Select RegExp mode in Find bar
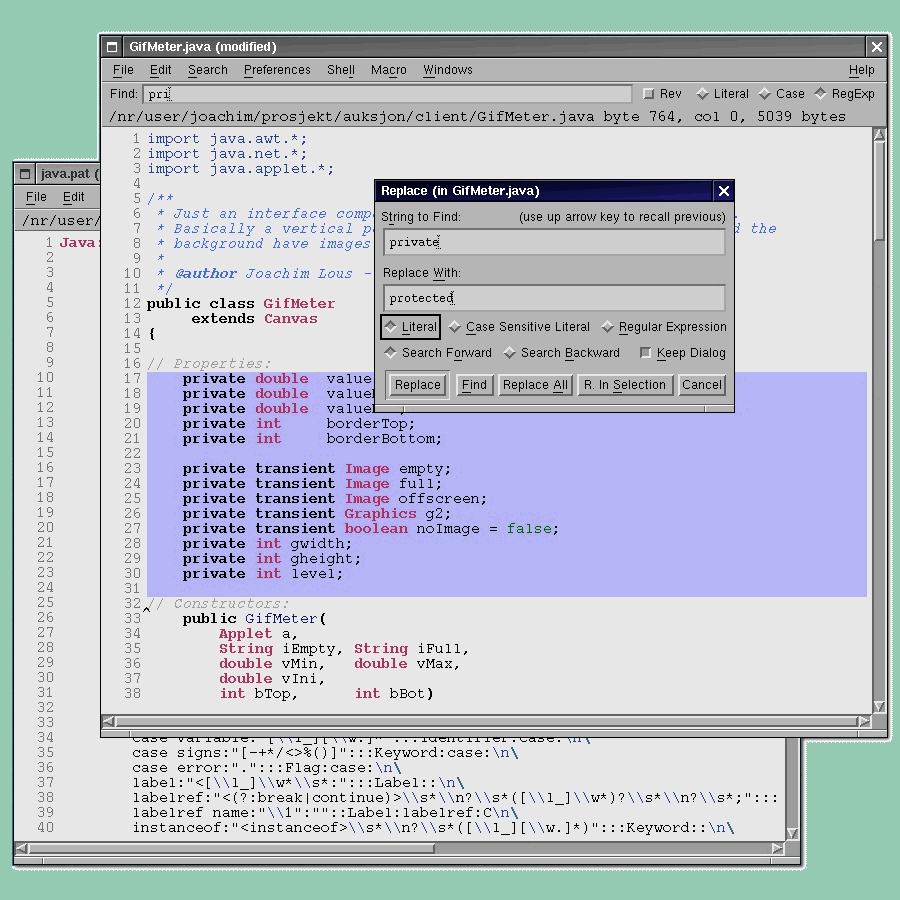Image resolution: width=900 pixels, height=900 pixels. [x=844, y=94]
